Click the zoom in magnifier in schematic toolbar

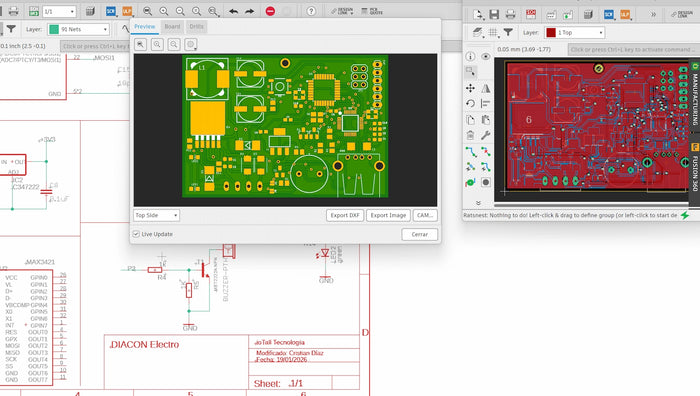tap(164, 11)
